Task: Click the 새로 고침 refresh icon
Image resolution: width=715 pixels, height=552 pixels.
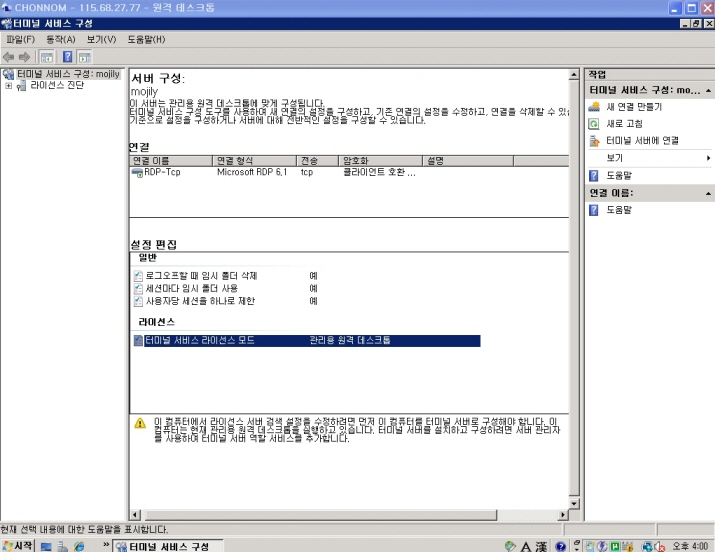Action: click(x=594, y=123)
